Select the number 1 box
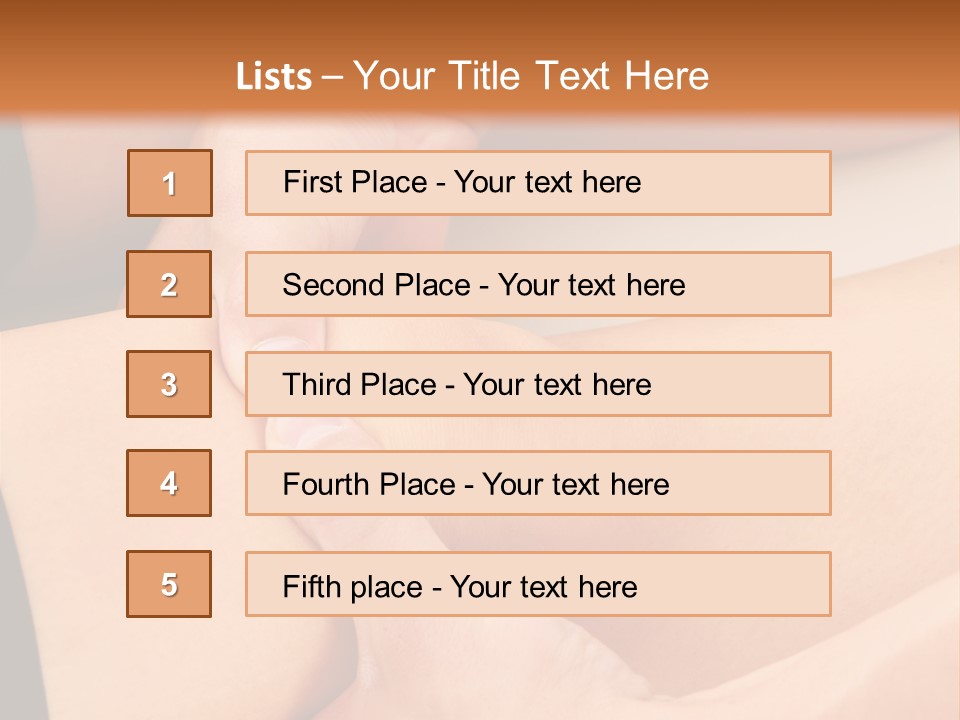This screenshot has height=720, width=960. tap(170, 183)
